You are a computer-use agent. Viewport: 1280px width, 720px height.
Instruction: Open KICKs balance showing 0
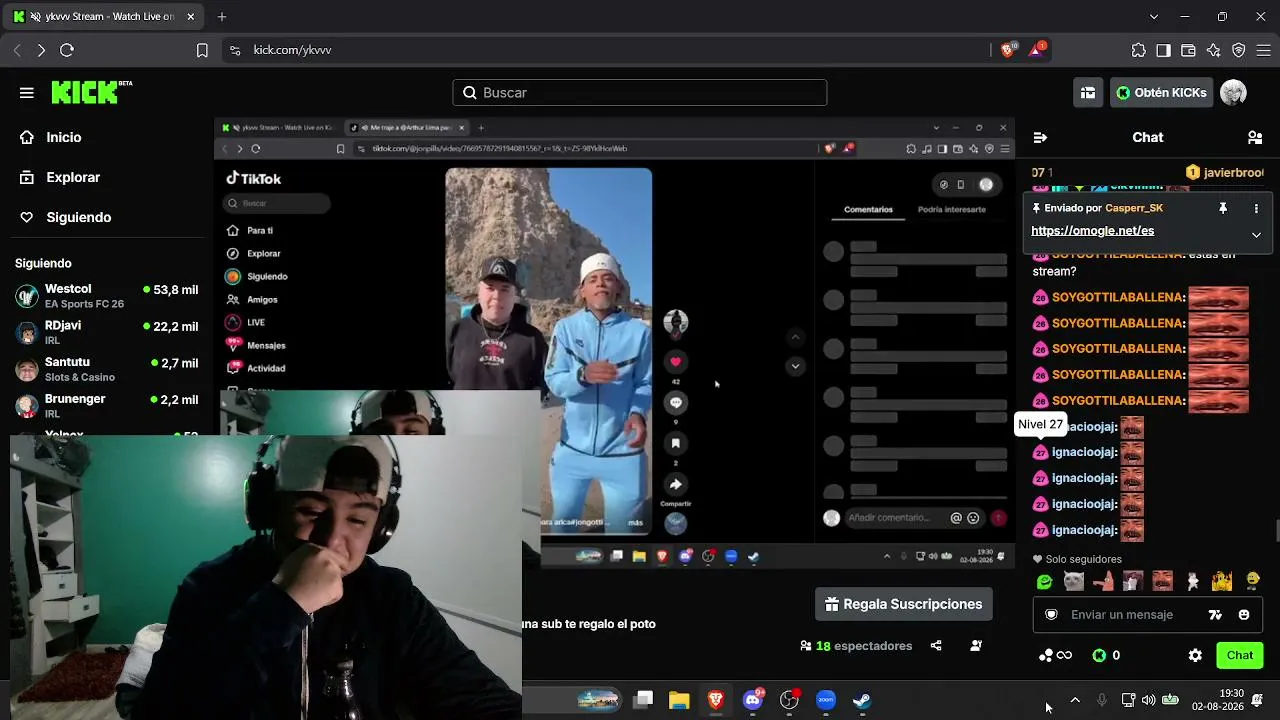(1105, 656)
